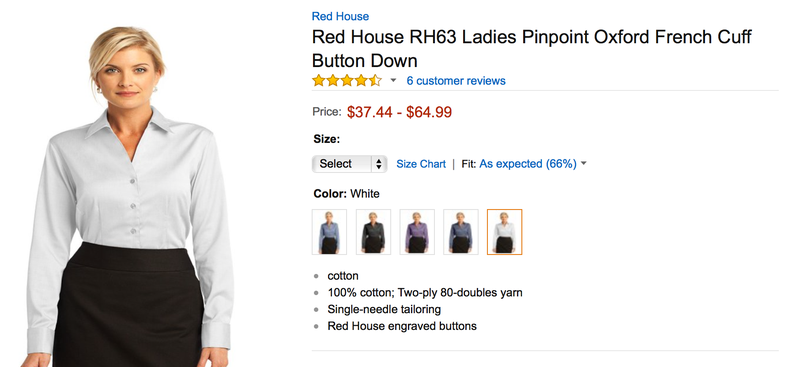Select the purple shirt color swatch

417,232
